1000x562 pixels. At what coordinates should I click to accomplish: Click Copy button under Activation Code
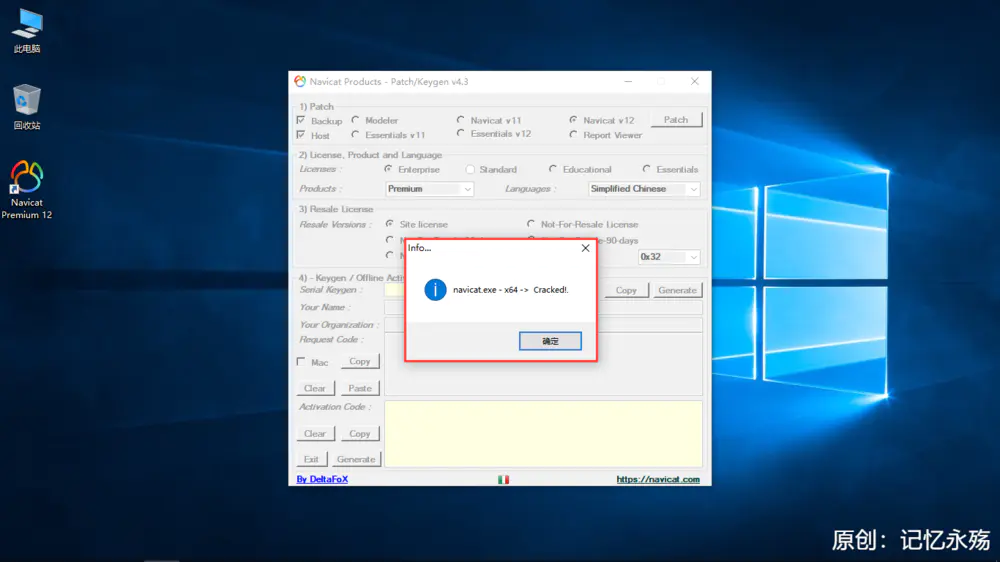tap(360, 433)
